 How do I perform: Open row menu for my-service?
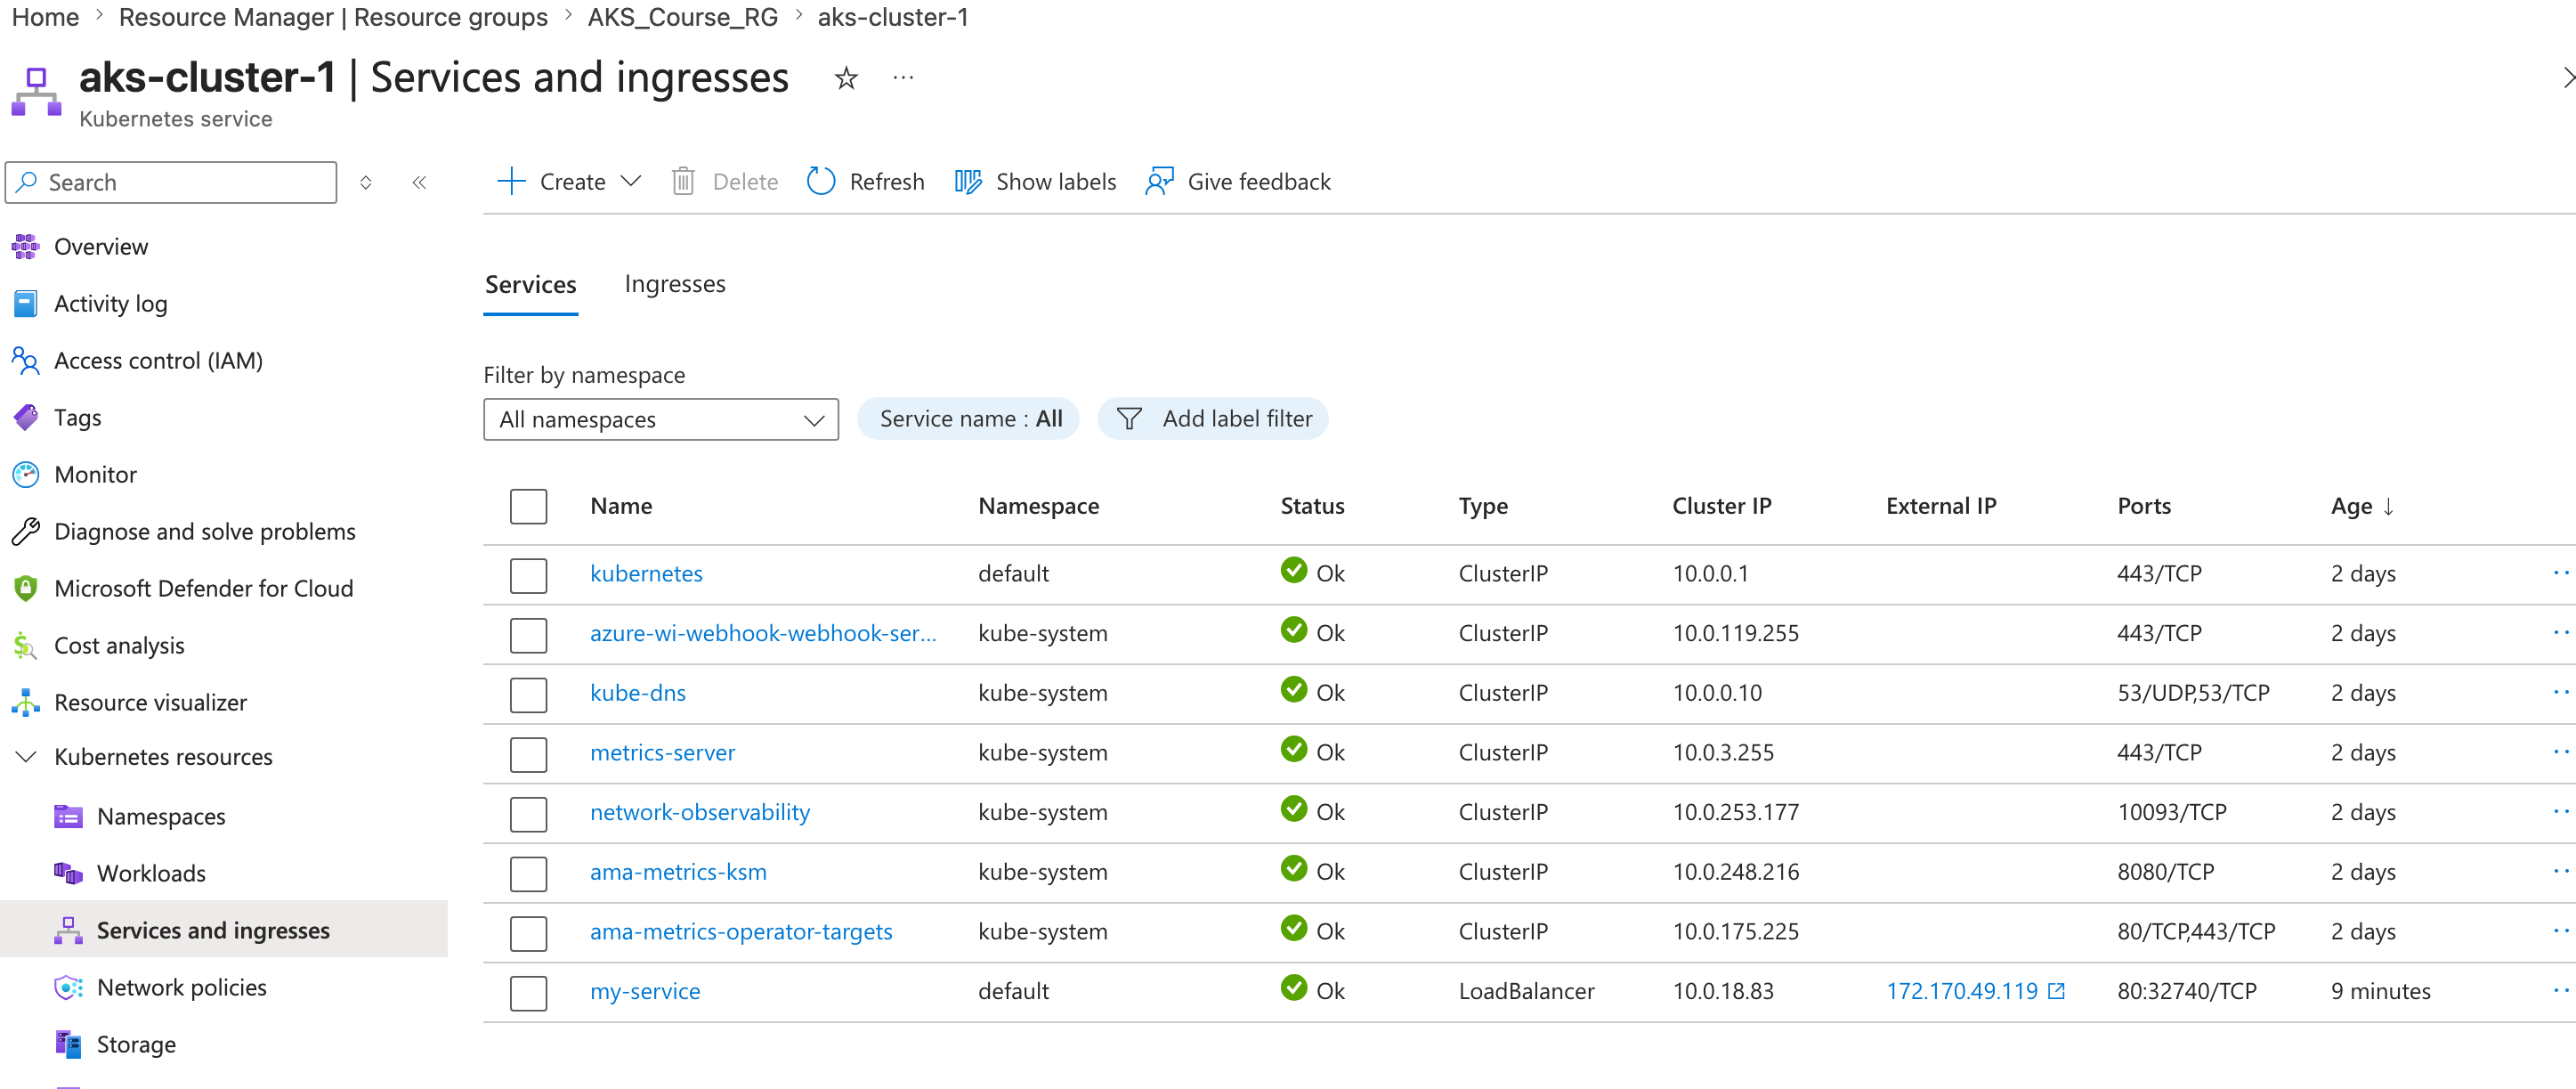point(2560,990)
